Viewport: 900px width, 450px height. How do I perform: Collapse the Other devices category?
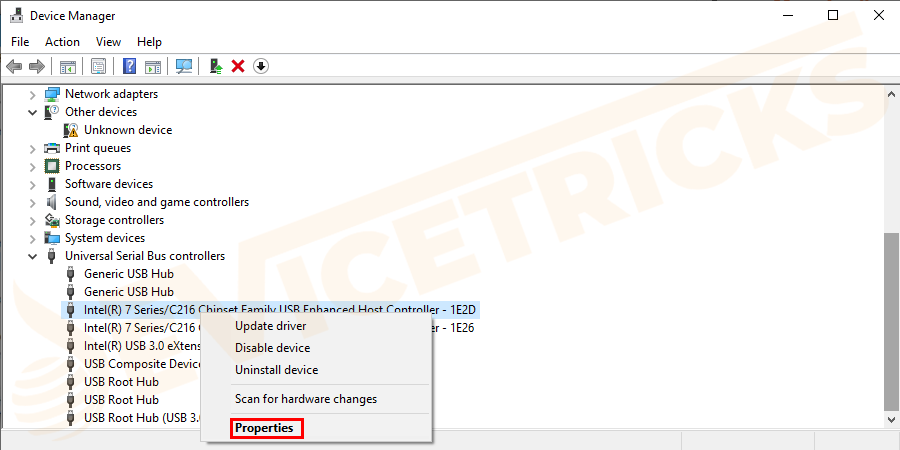(33, 112)
